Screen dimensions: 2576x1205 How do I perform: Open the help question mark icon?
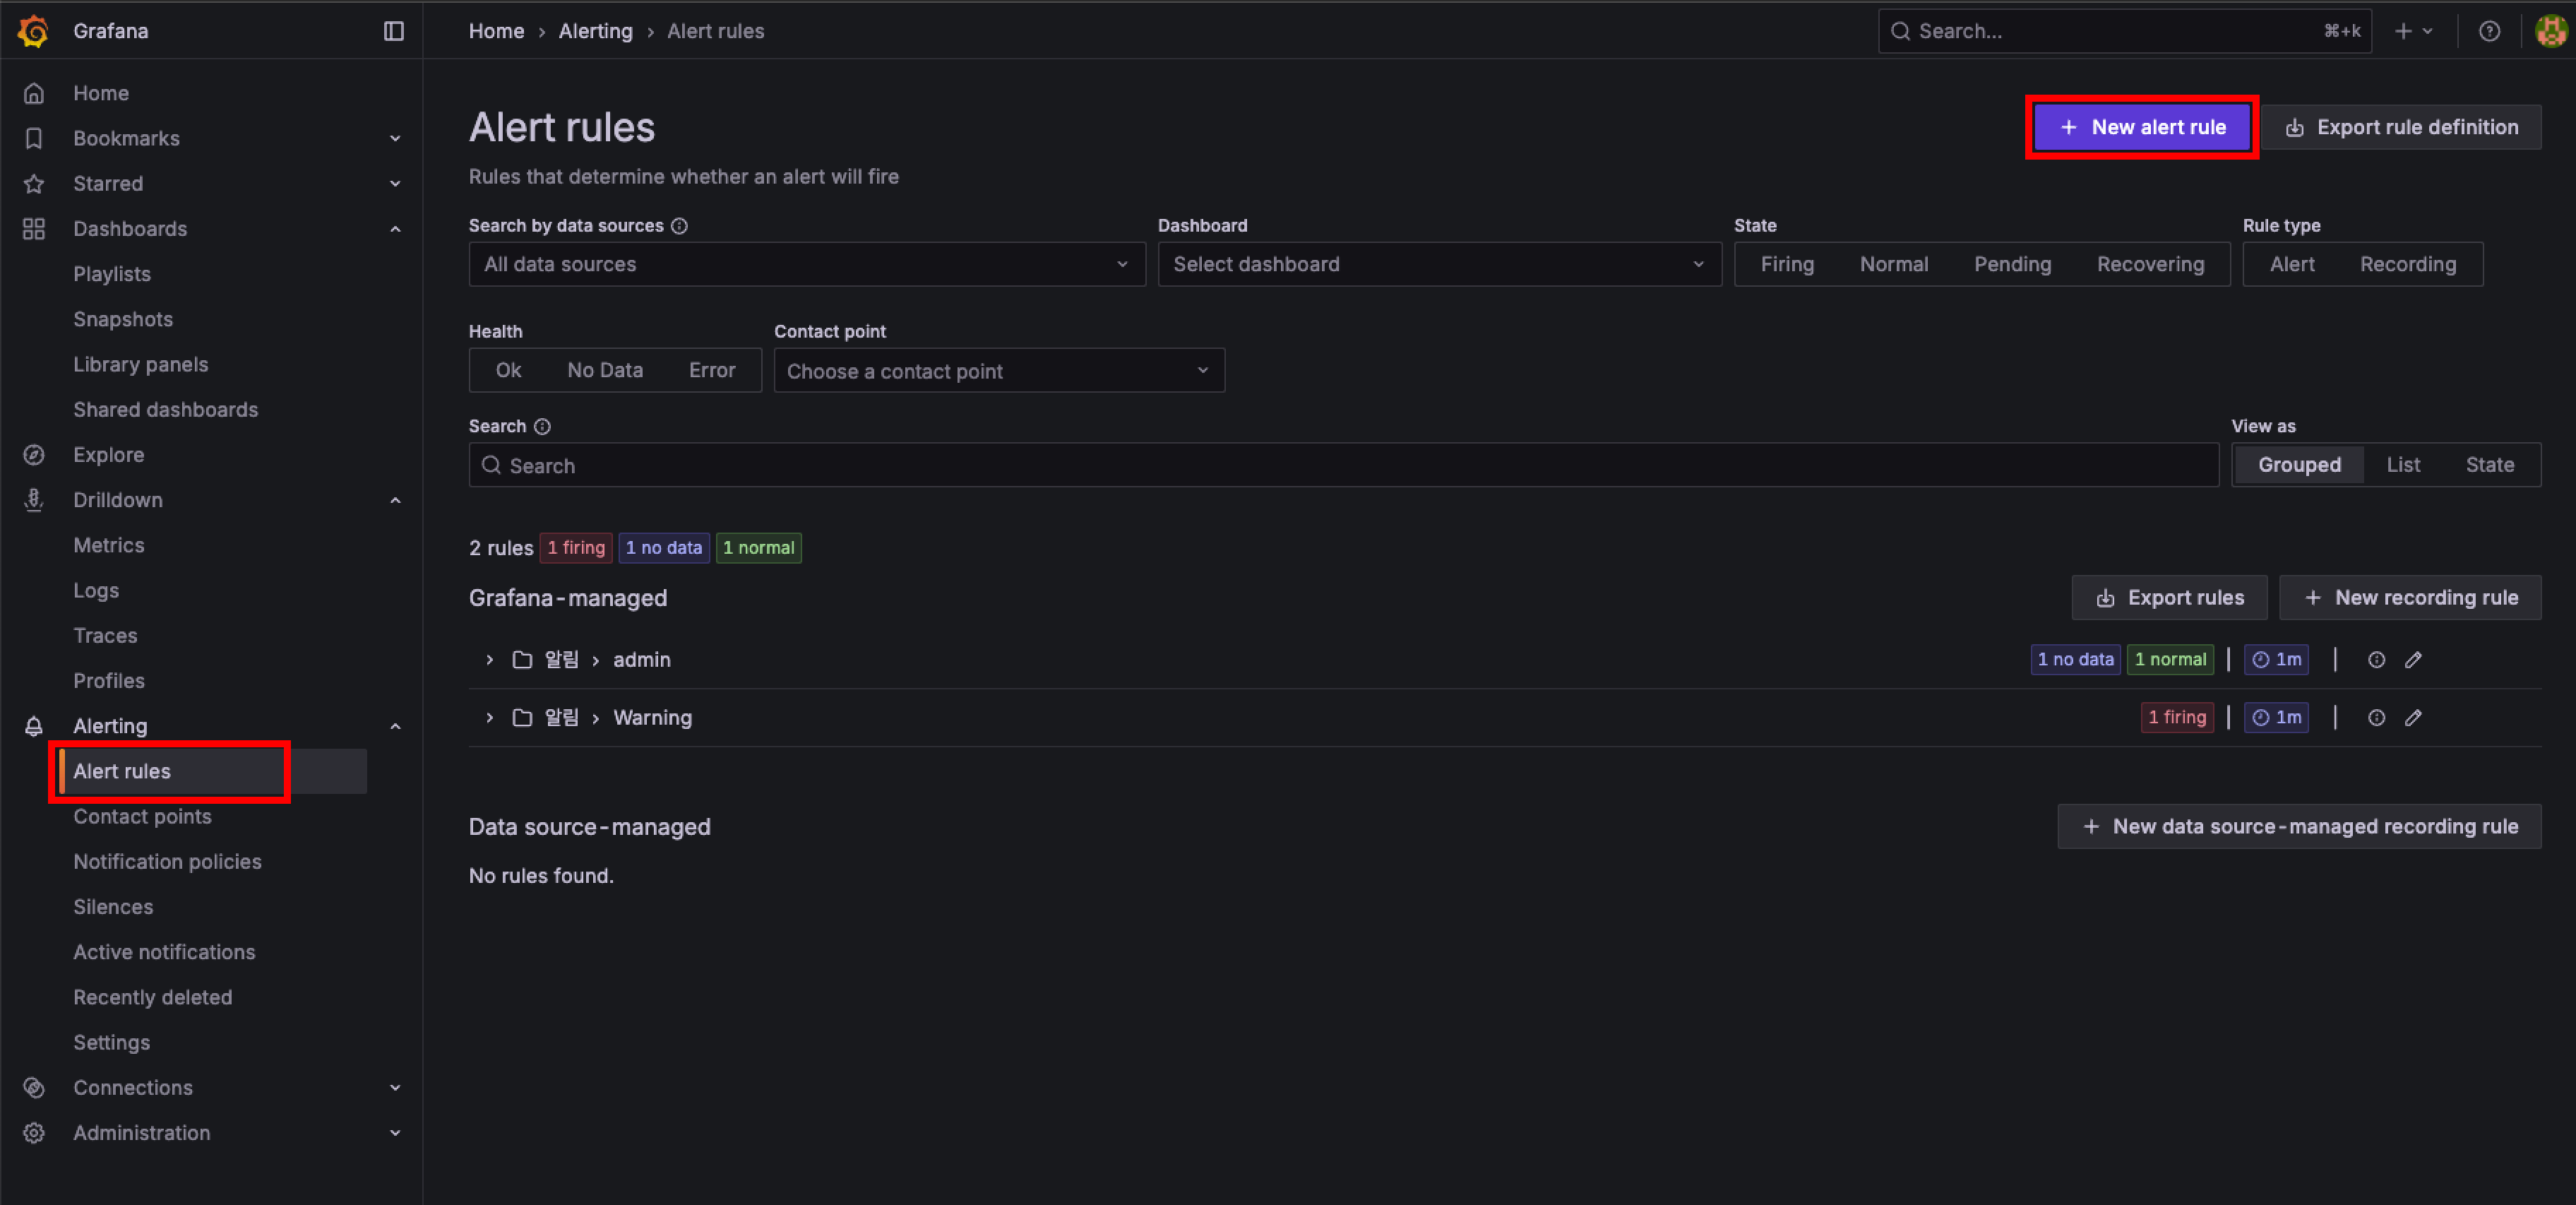pyautogui.click(x=2489, y=31)
